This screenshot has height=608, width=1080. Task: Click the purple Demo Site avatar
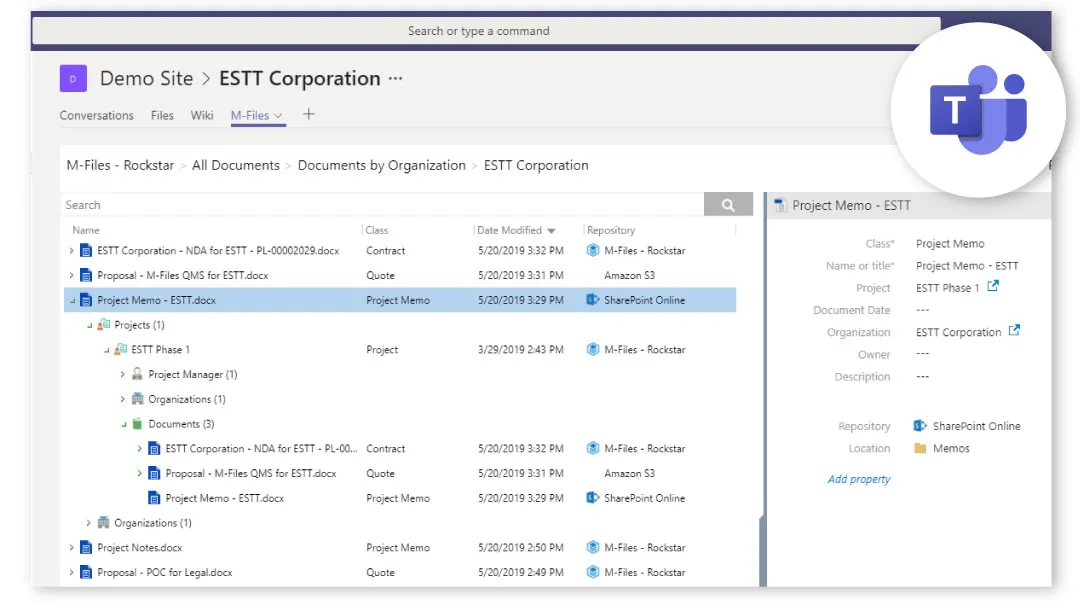pos(73,78)
